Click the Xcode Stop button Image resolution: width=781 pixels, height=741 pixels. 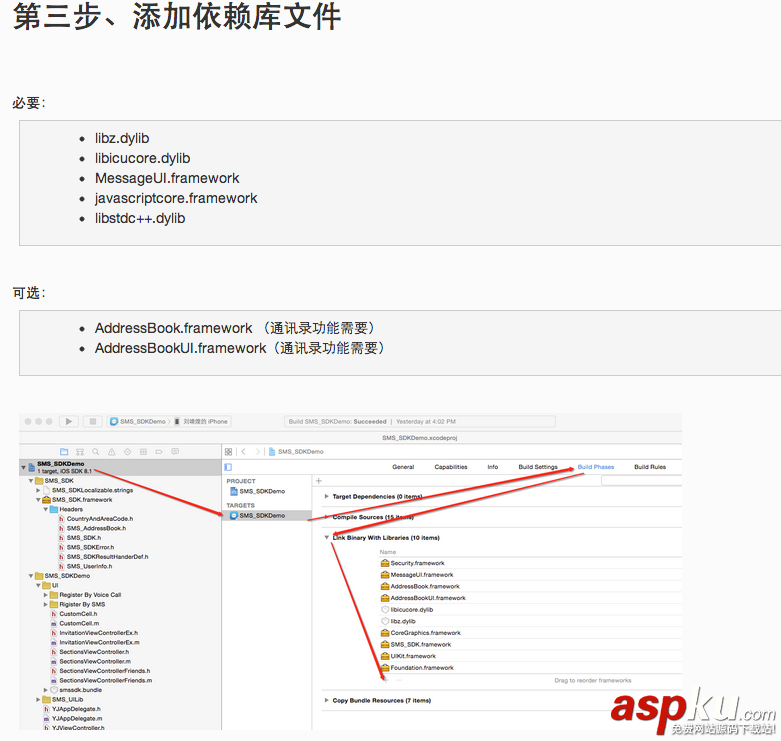pyautogui.click(x=93, y=421)
